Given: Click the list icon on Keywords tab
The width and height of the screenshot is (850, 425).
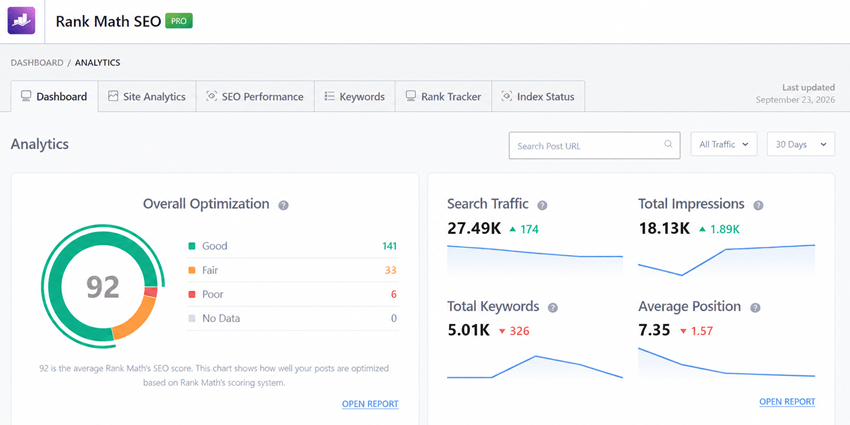Looking at the screenshot, I should click(329, 96).
